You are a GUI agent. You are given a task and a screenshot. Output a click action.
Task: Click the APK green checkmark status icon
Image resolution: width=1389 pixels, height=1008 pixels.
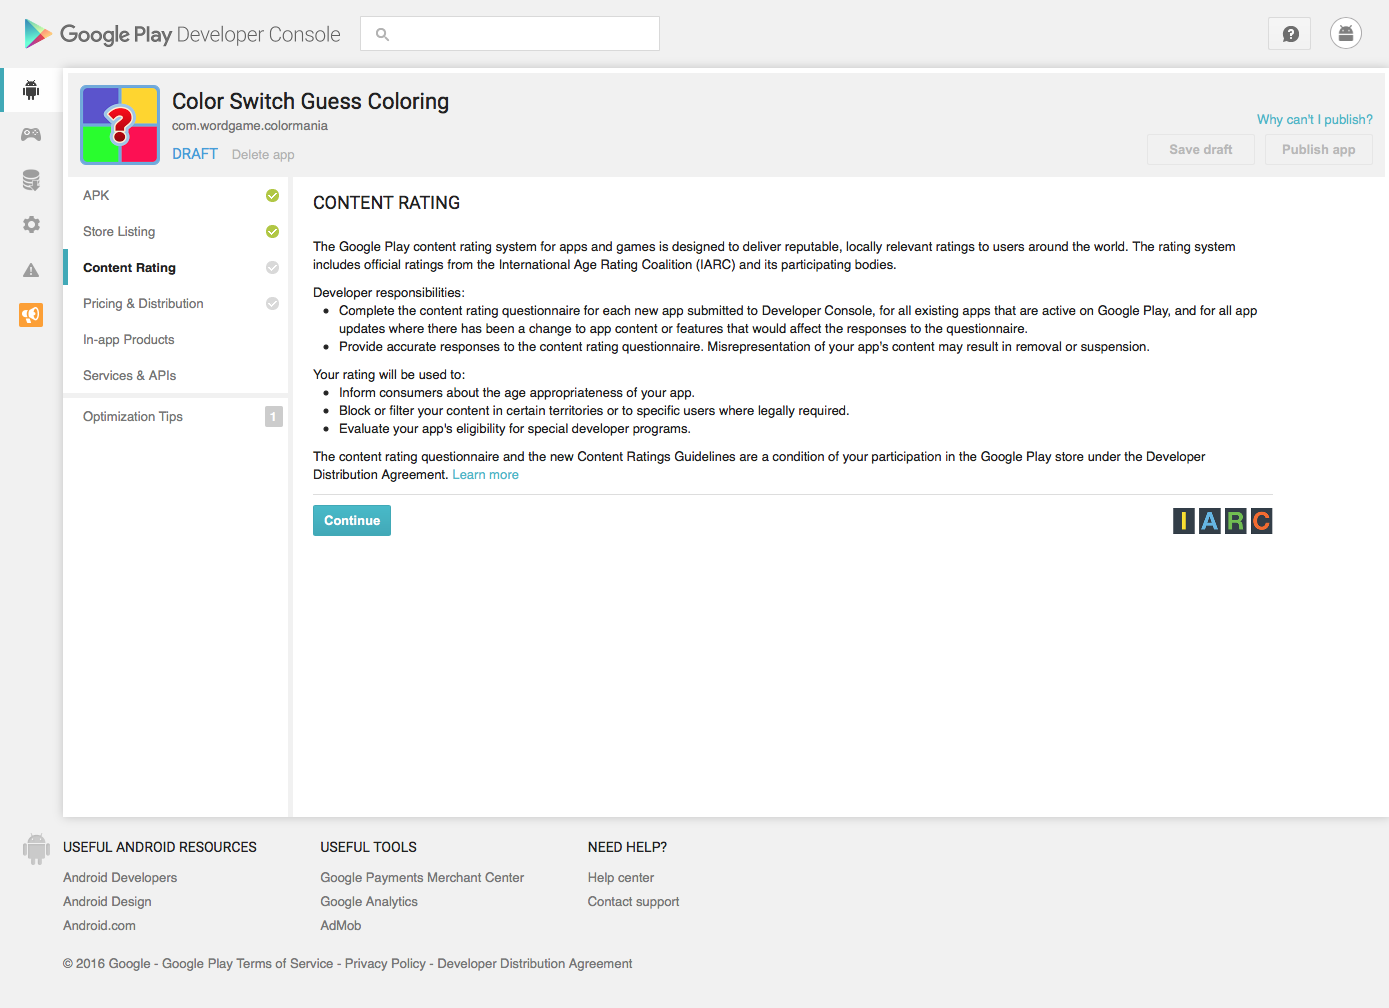click(272, 196)
